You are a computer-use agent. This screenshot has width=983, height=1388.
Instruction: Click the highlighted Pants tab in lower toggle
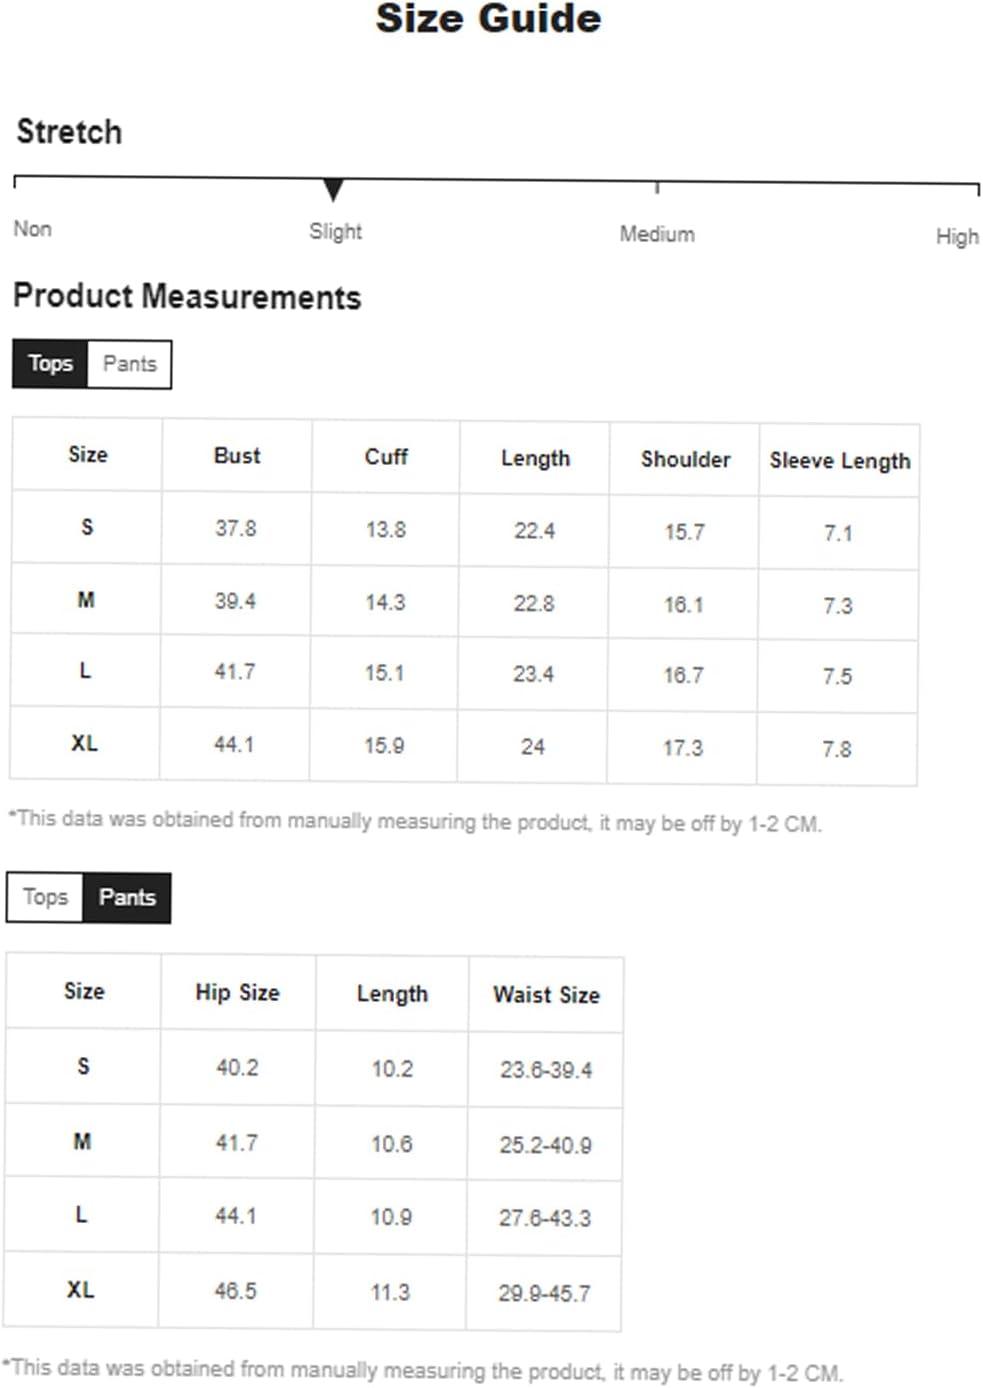pos(127,897)
